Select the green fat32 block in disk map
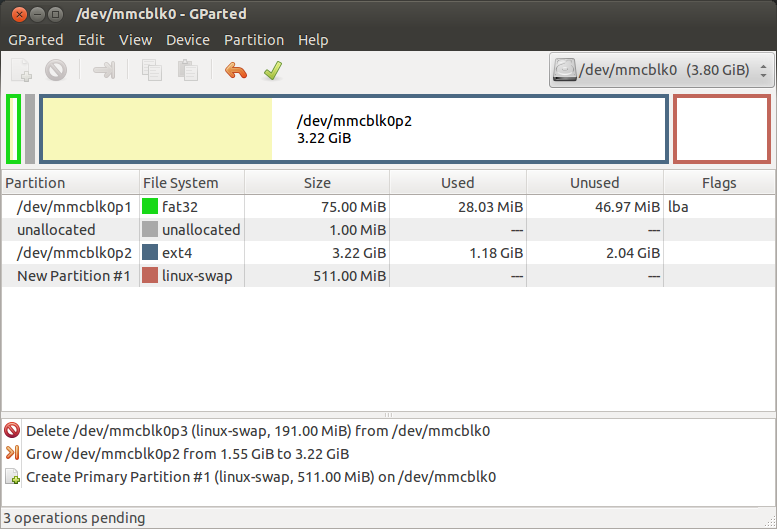Image resolution: width=777 pixels, height=529 pixels. pos(13,128)
